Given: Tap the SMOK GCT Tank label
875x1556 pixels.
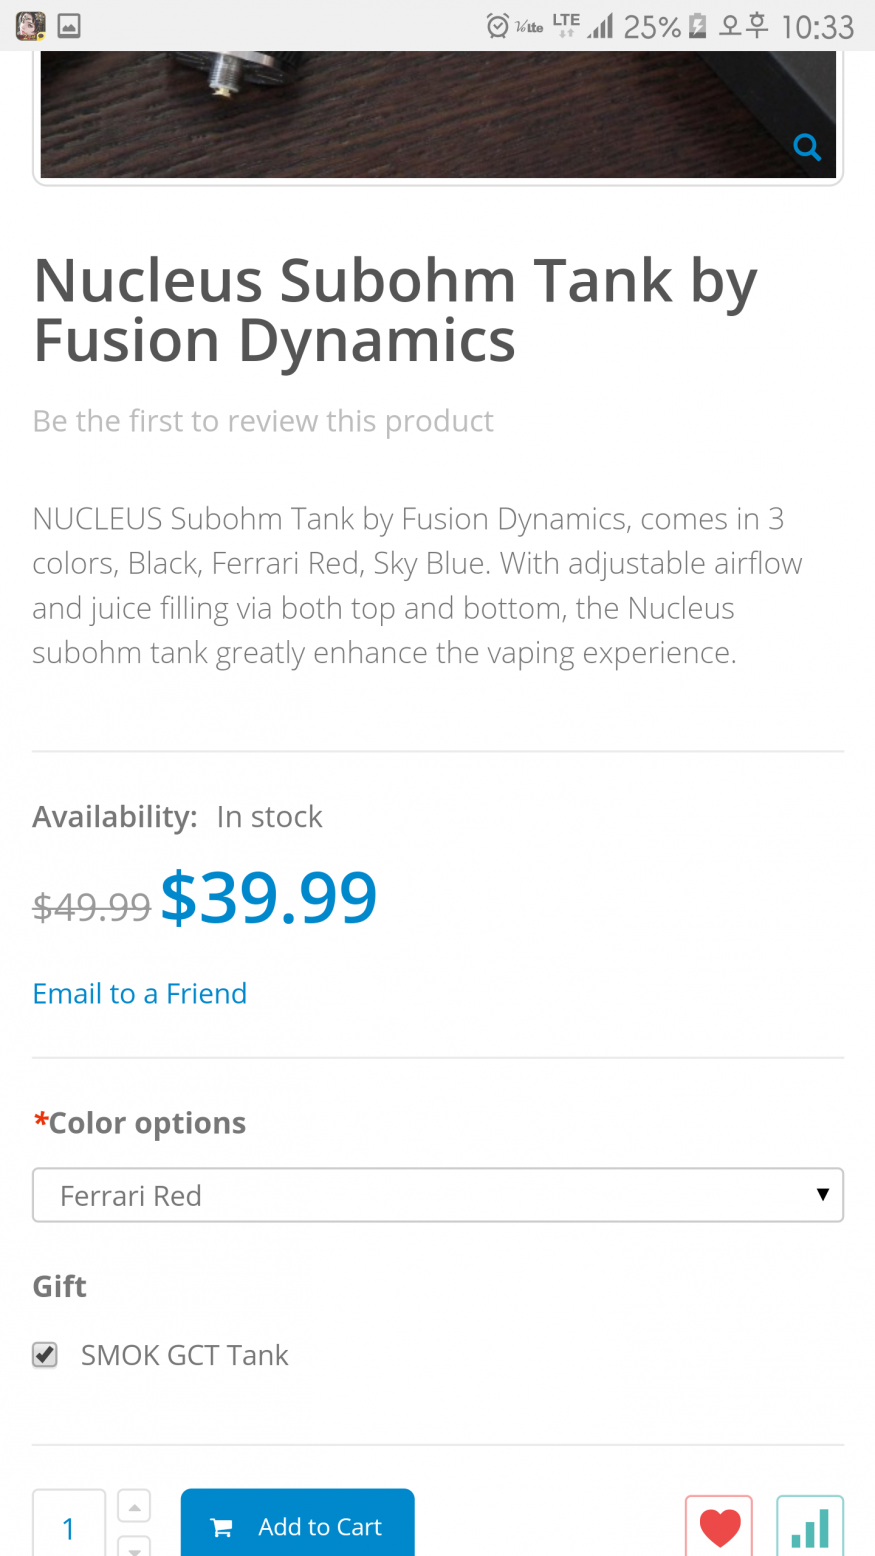Looking at the screenshot, I should click(x=184, y=1355).
